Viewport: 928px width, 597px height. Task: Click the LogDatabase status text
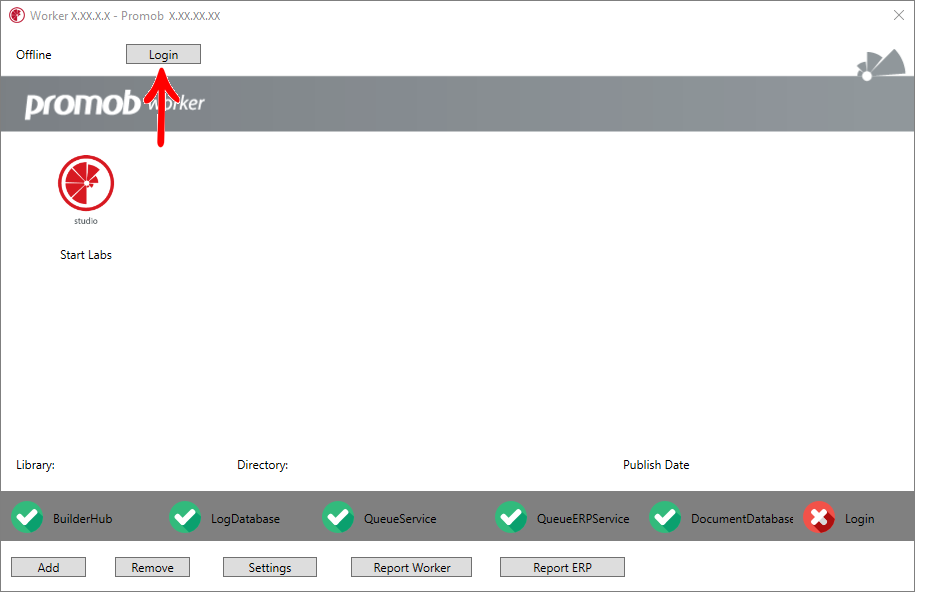(x=246, y=518)
